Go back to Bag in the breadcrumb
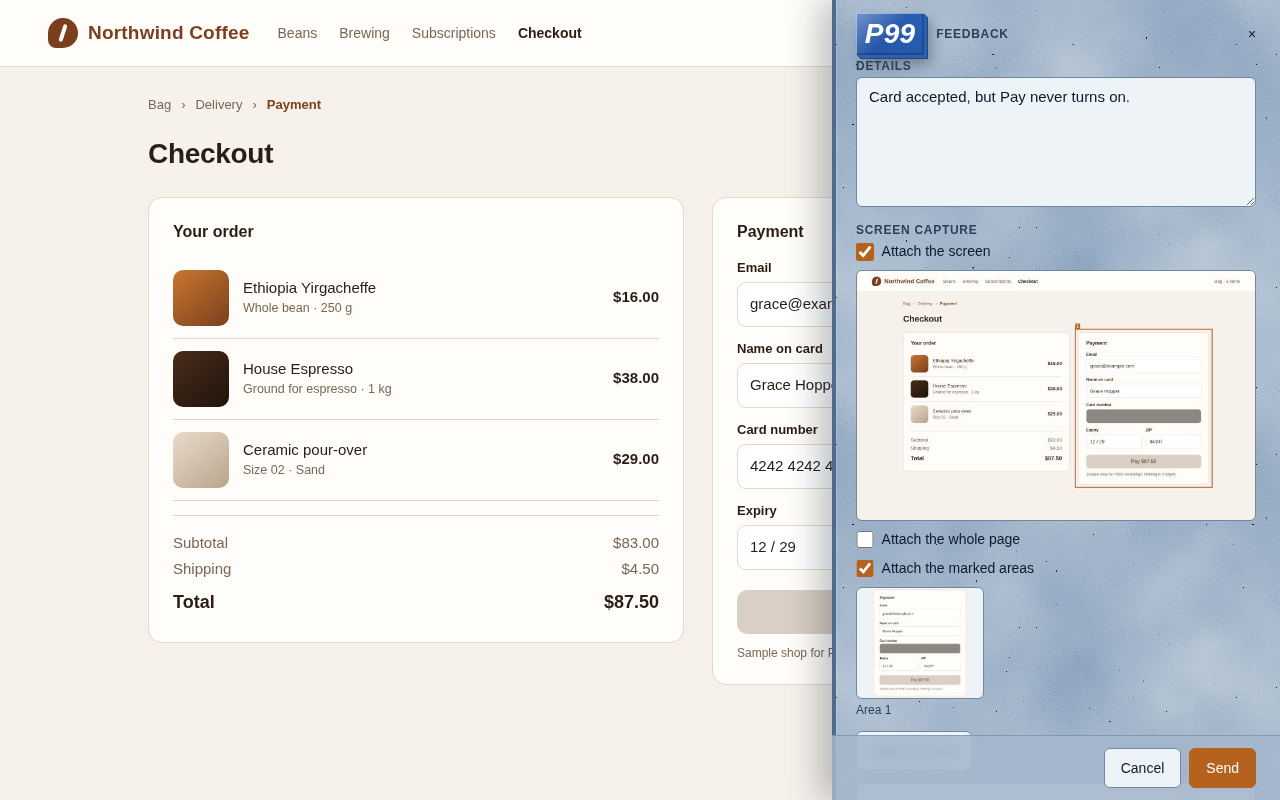 159,105
